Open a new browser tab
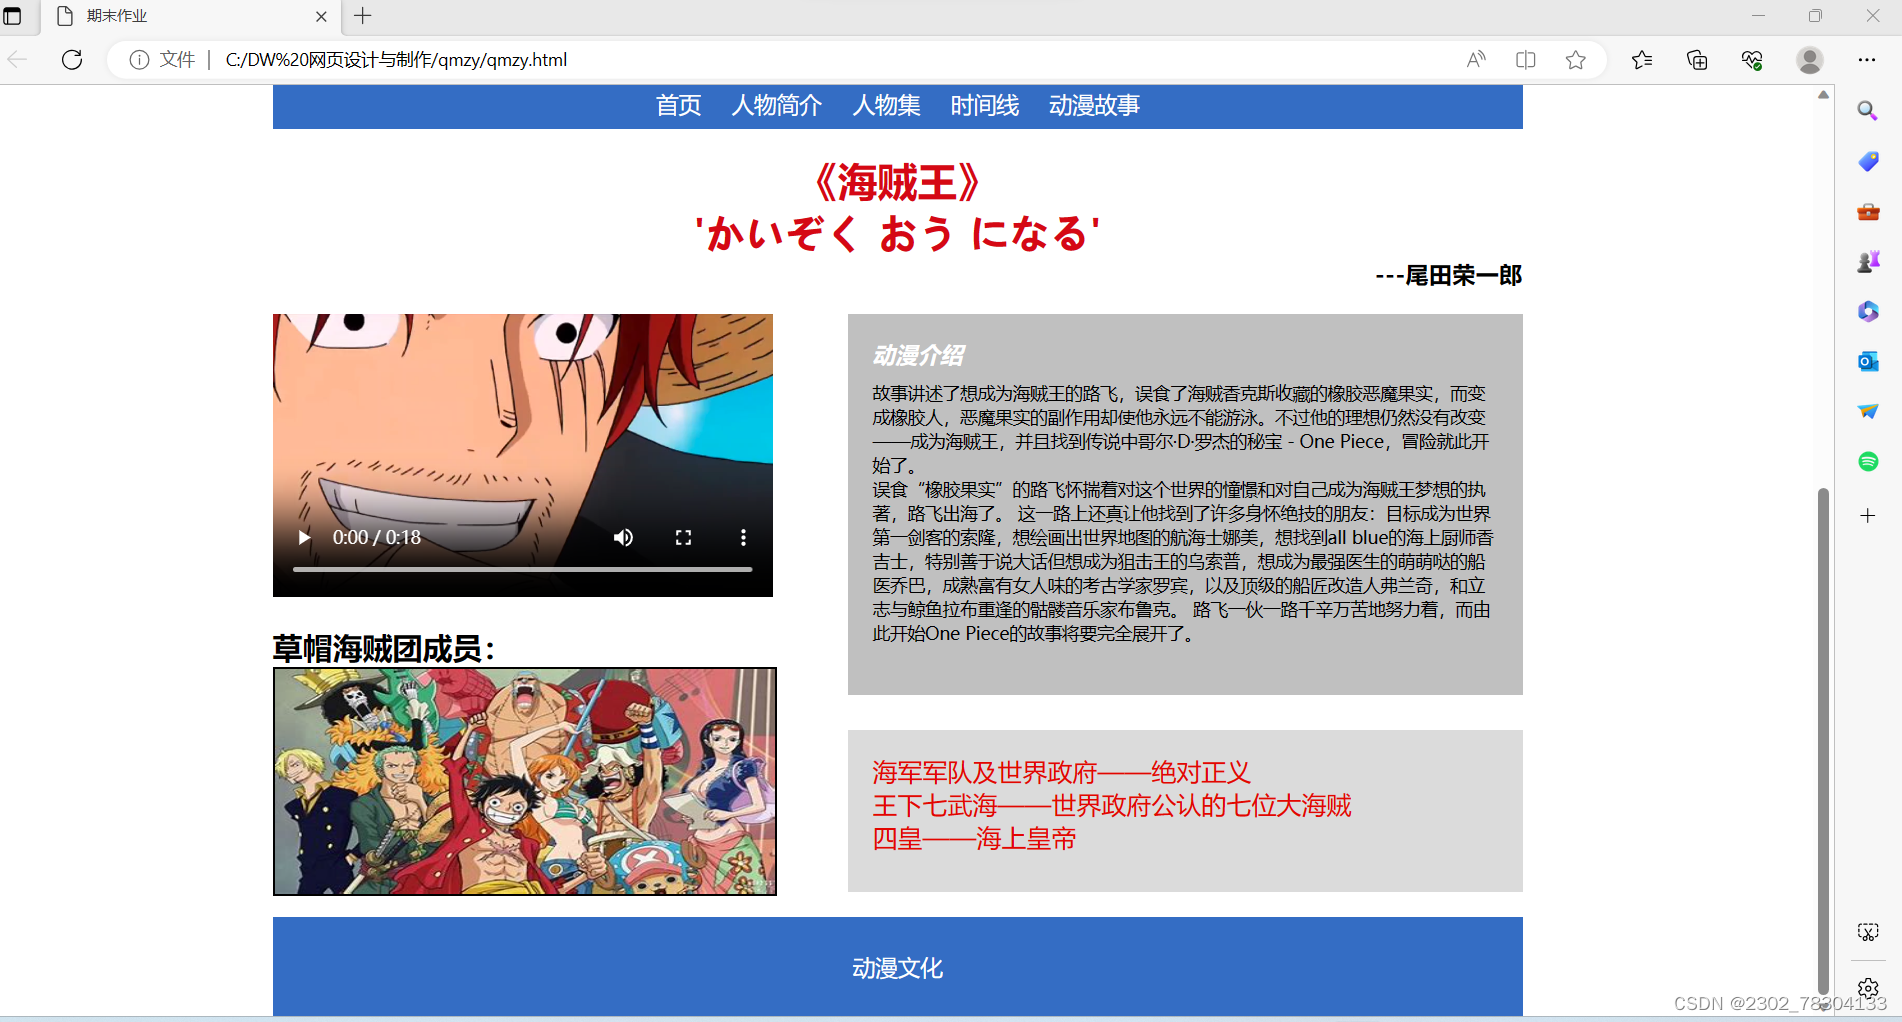The height and width of the screenshot is (1022, 1902). [x=363, y=16]
